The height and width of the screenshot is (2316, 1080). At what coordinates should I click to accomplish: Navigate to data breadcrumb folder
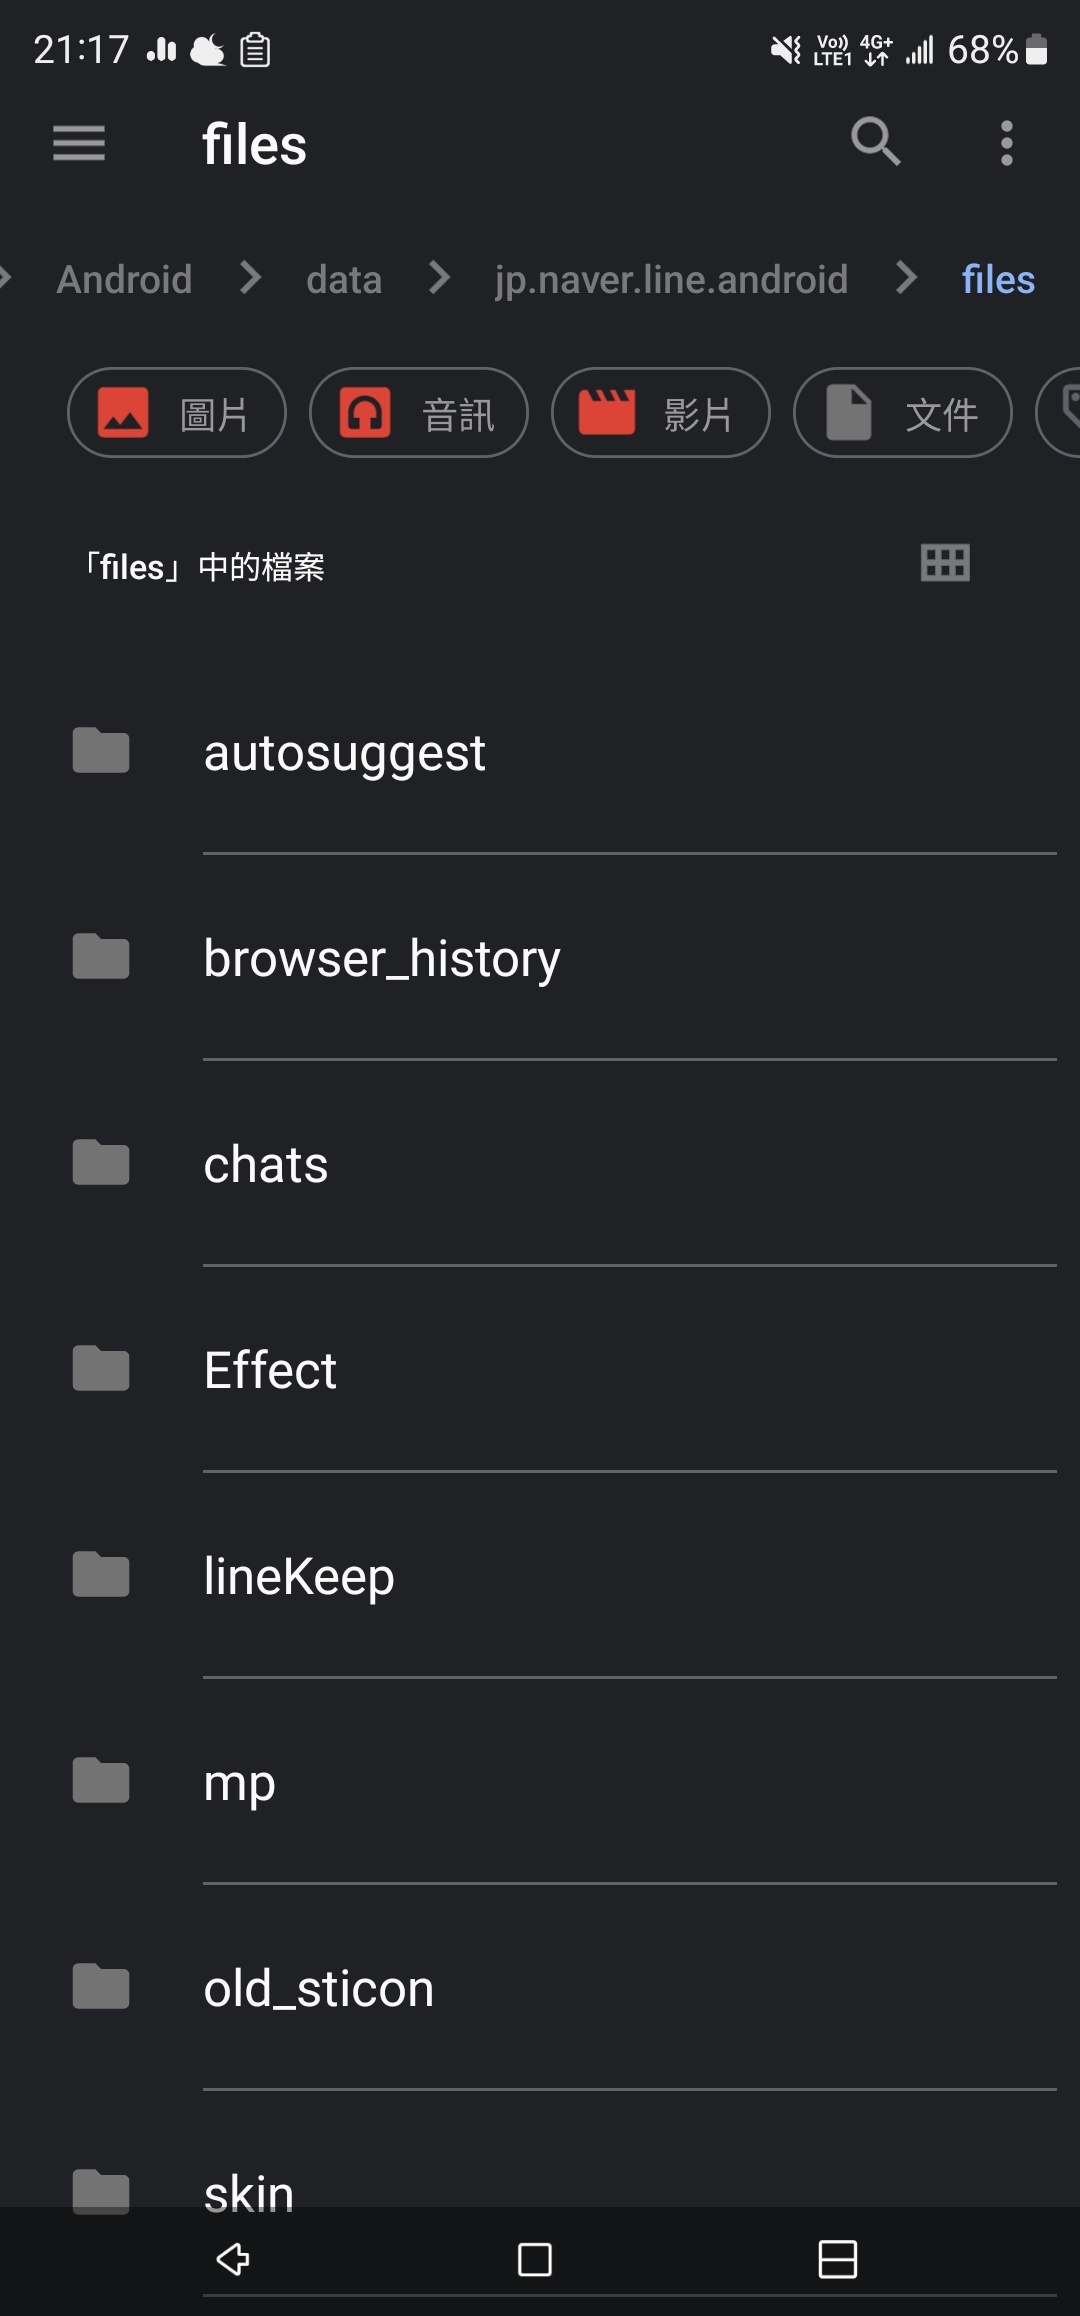(344, 279)
